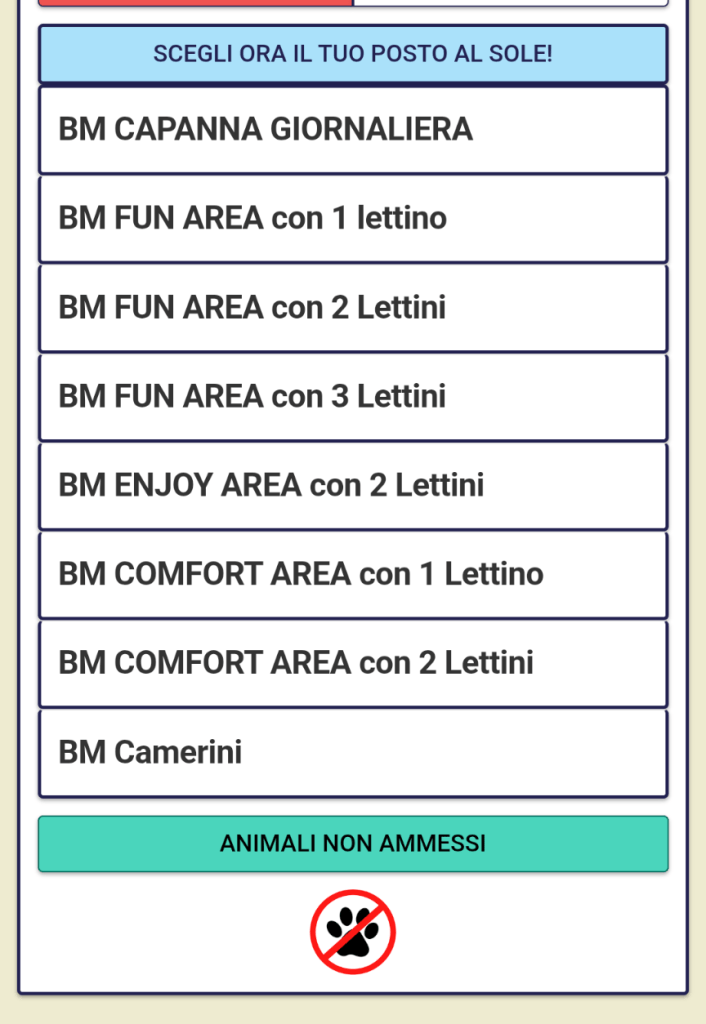
Task: Click the red bar segment at top
Action: tap(195, 3)
